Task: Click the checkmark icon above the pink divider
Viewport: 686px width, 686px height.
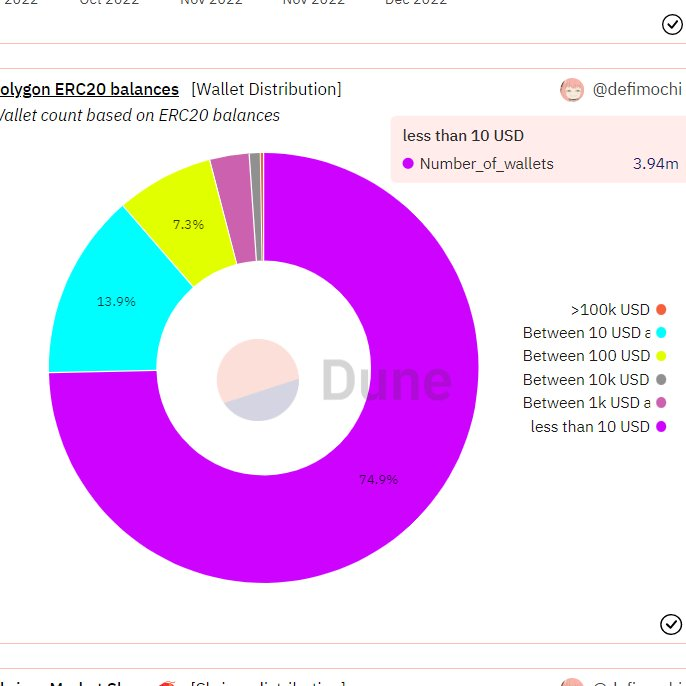Action: click(x=672, y=24)
